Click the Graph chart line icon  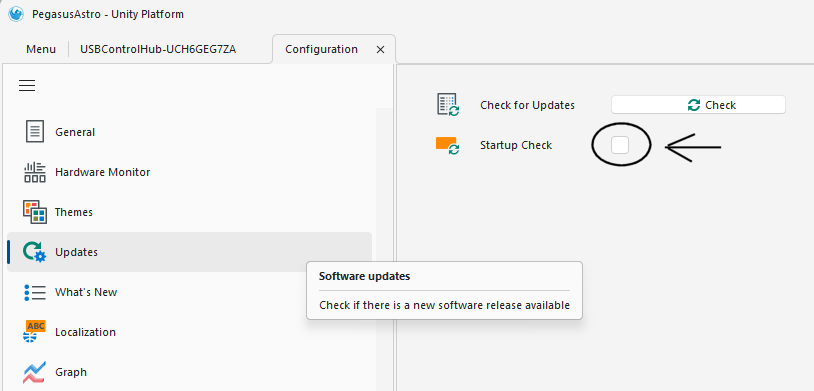point(35,372)
